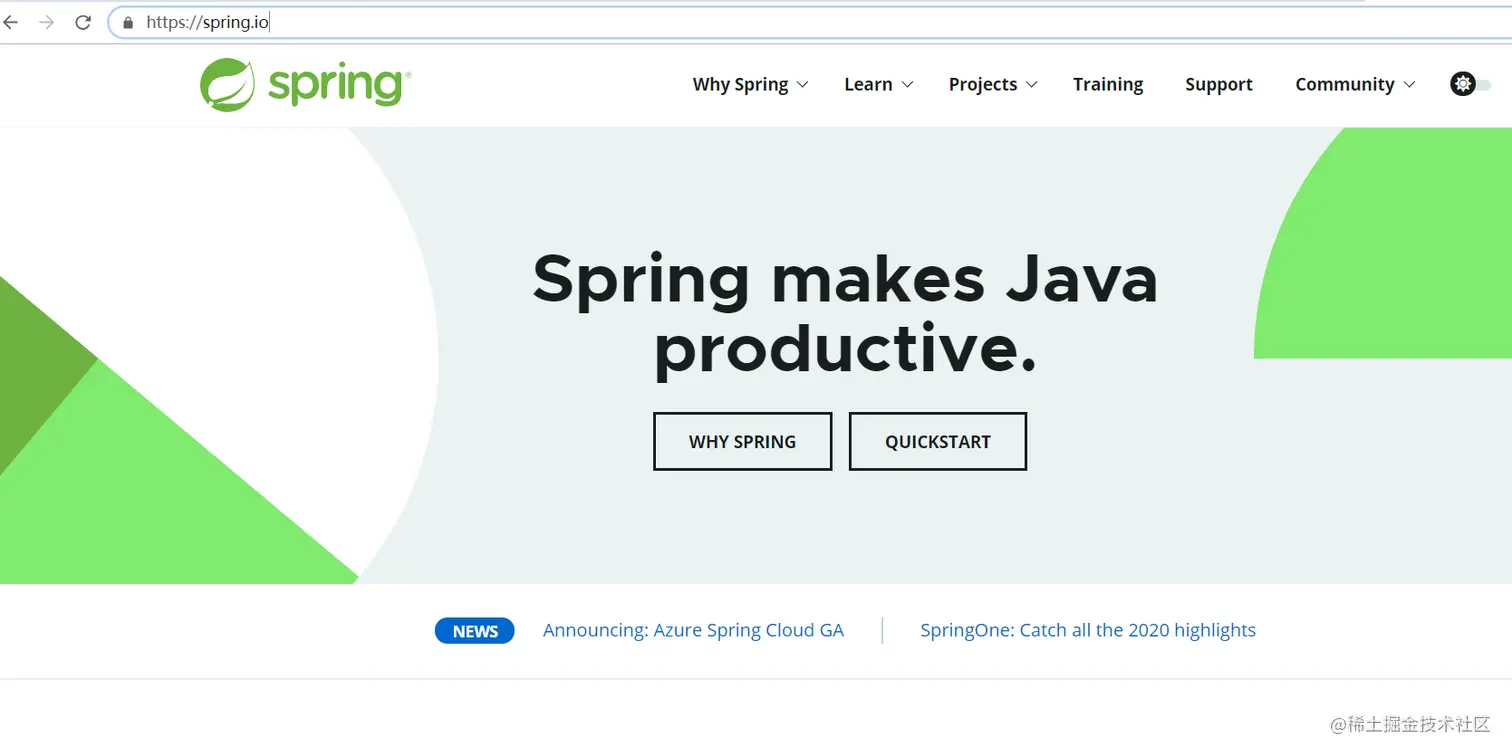Screen dimensions: 1512x756
Task: Go to the Training page
Action: point(1108,85)
